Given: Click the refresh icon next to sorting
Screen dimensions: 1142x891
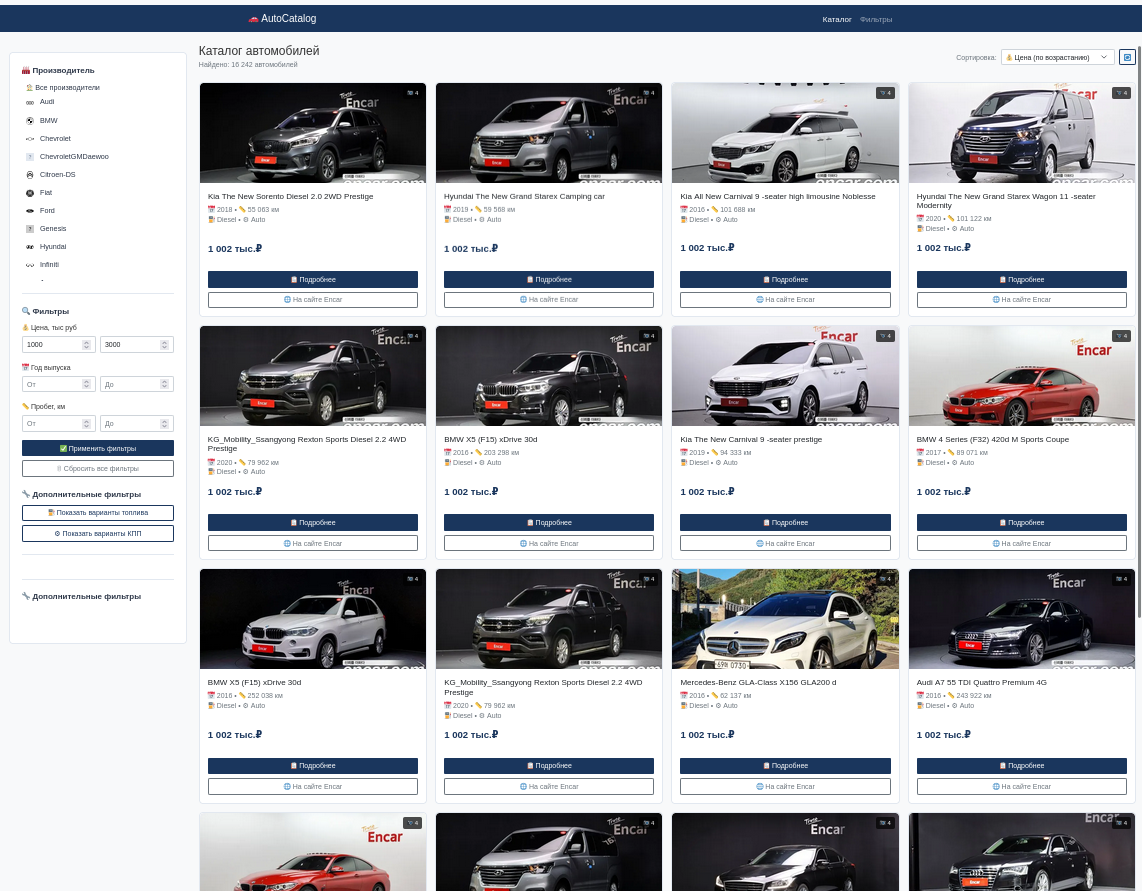Looking at the screenshot, I should [x=1127, y=57].
